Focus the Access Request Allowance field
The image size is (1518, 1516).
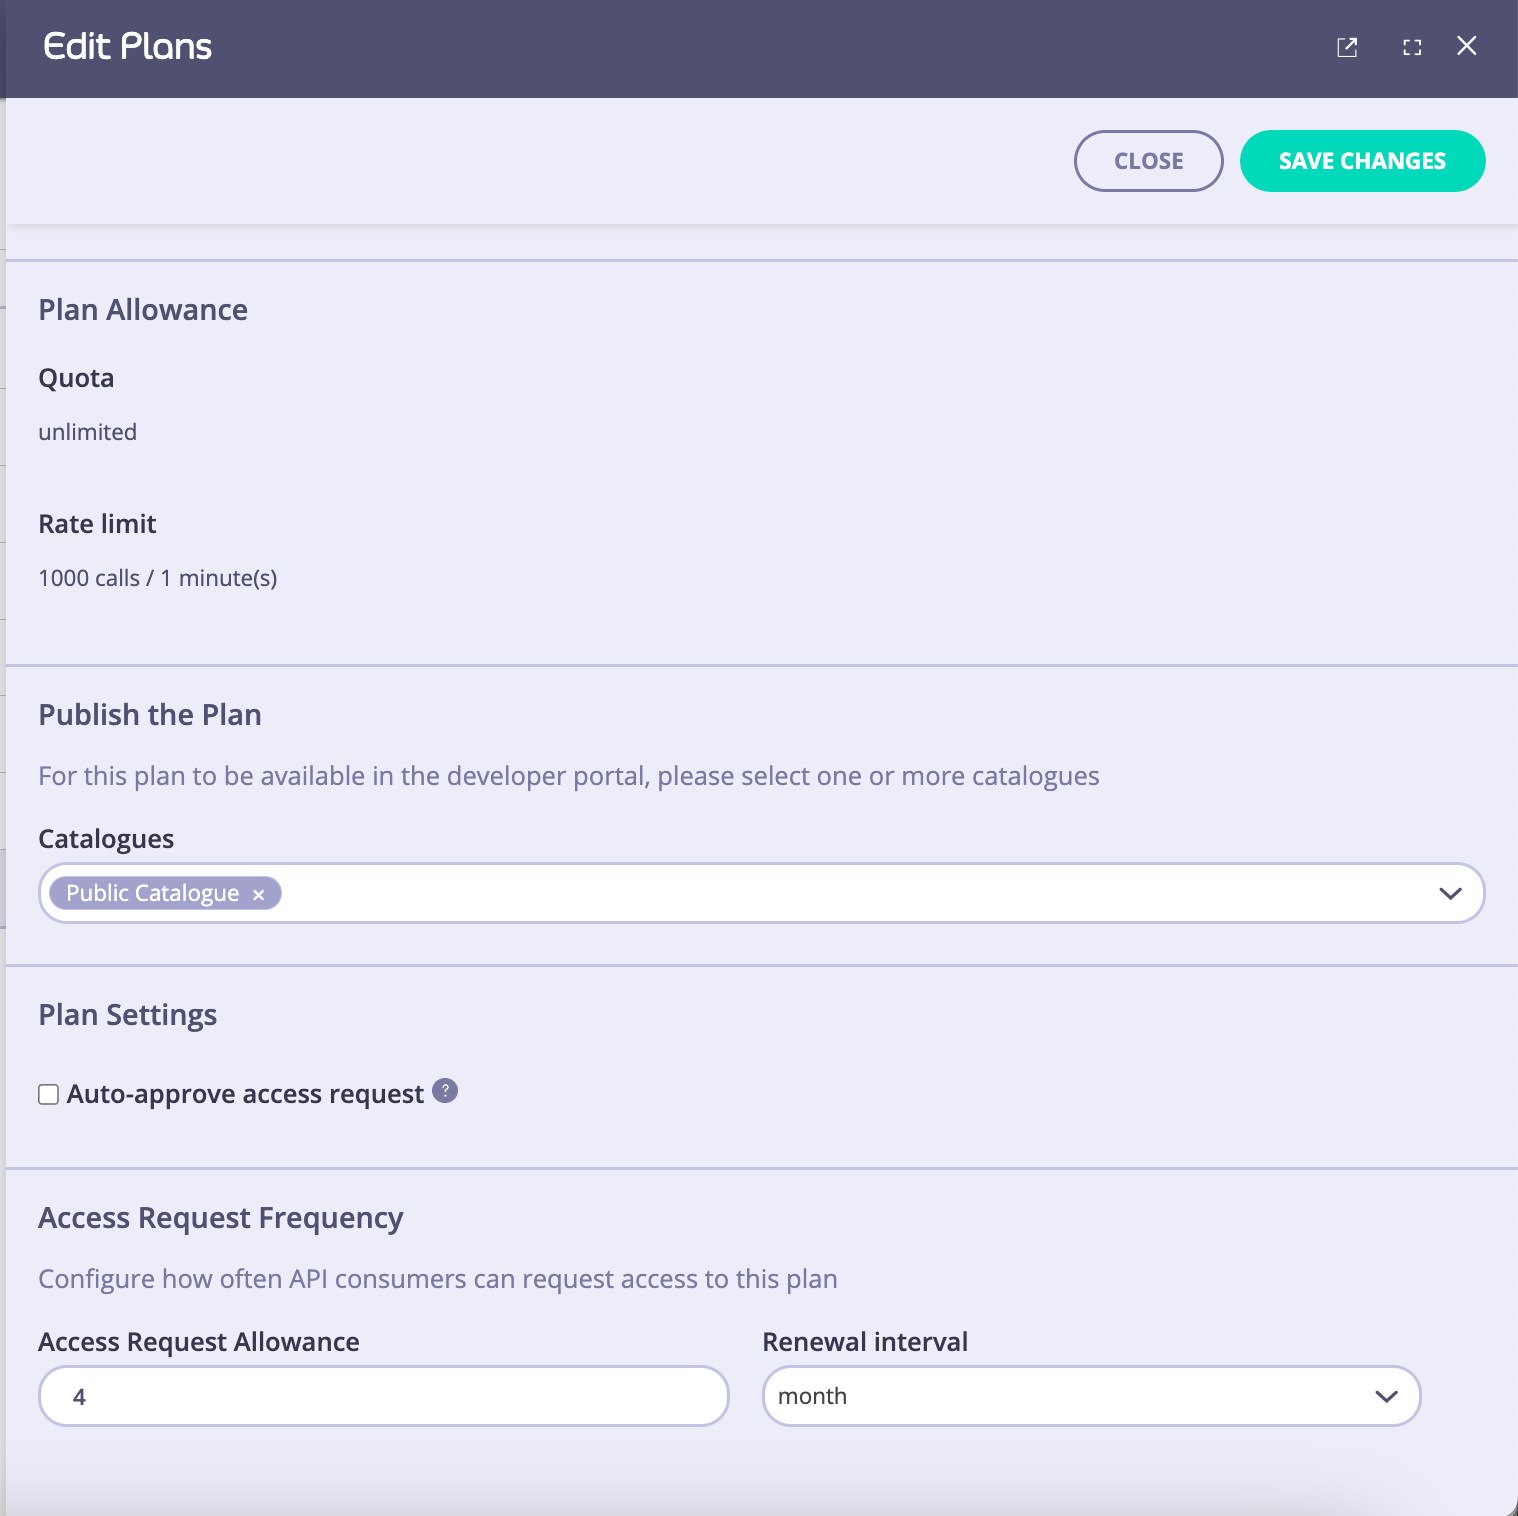[x=383, y=1396]
